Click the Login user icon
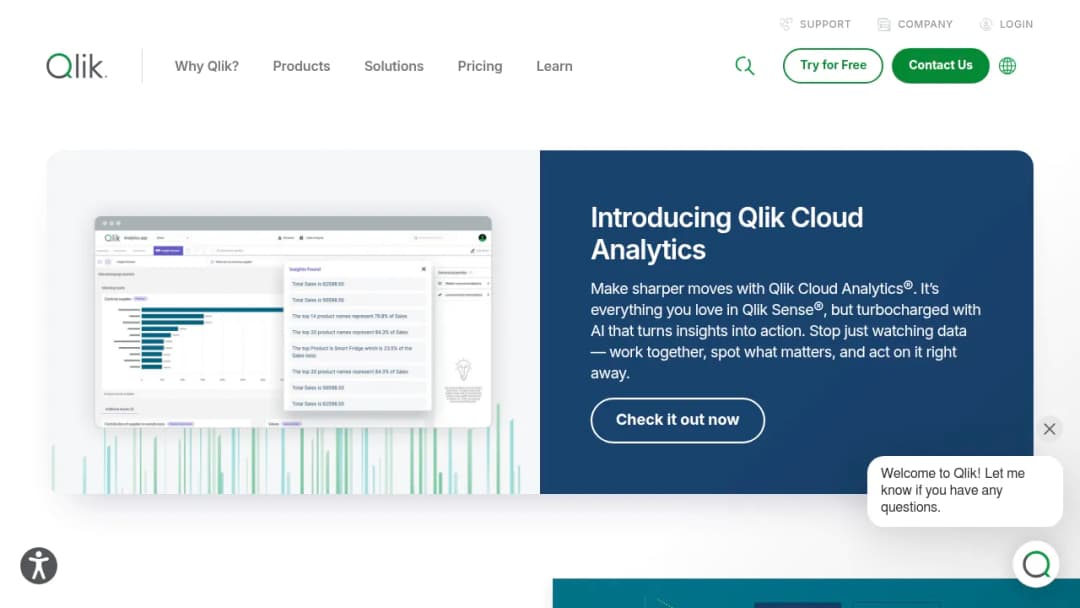The image size is (1080, 608). [986, 24]
